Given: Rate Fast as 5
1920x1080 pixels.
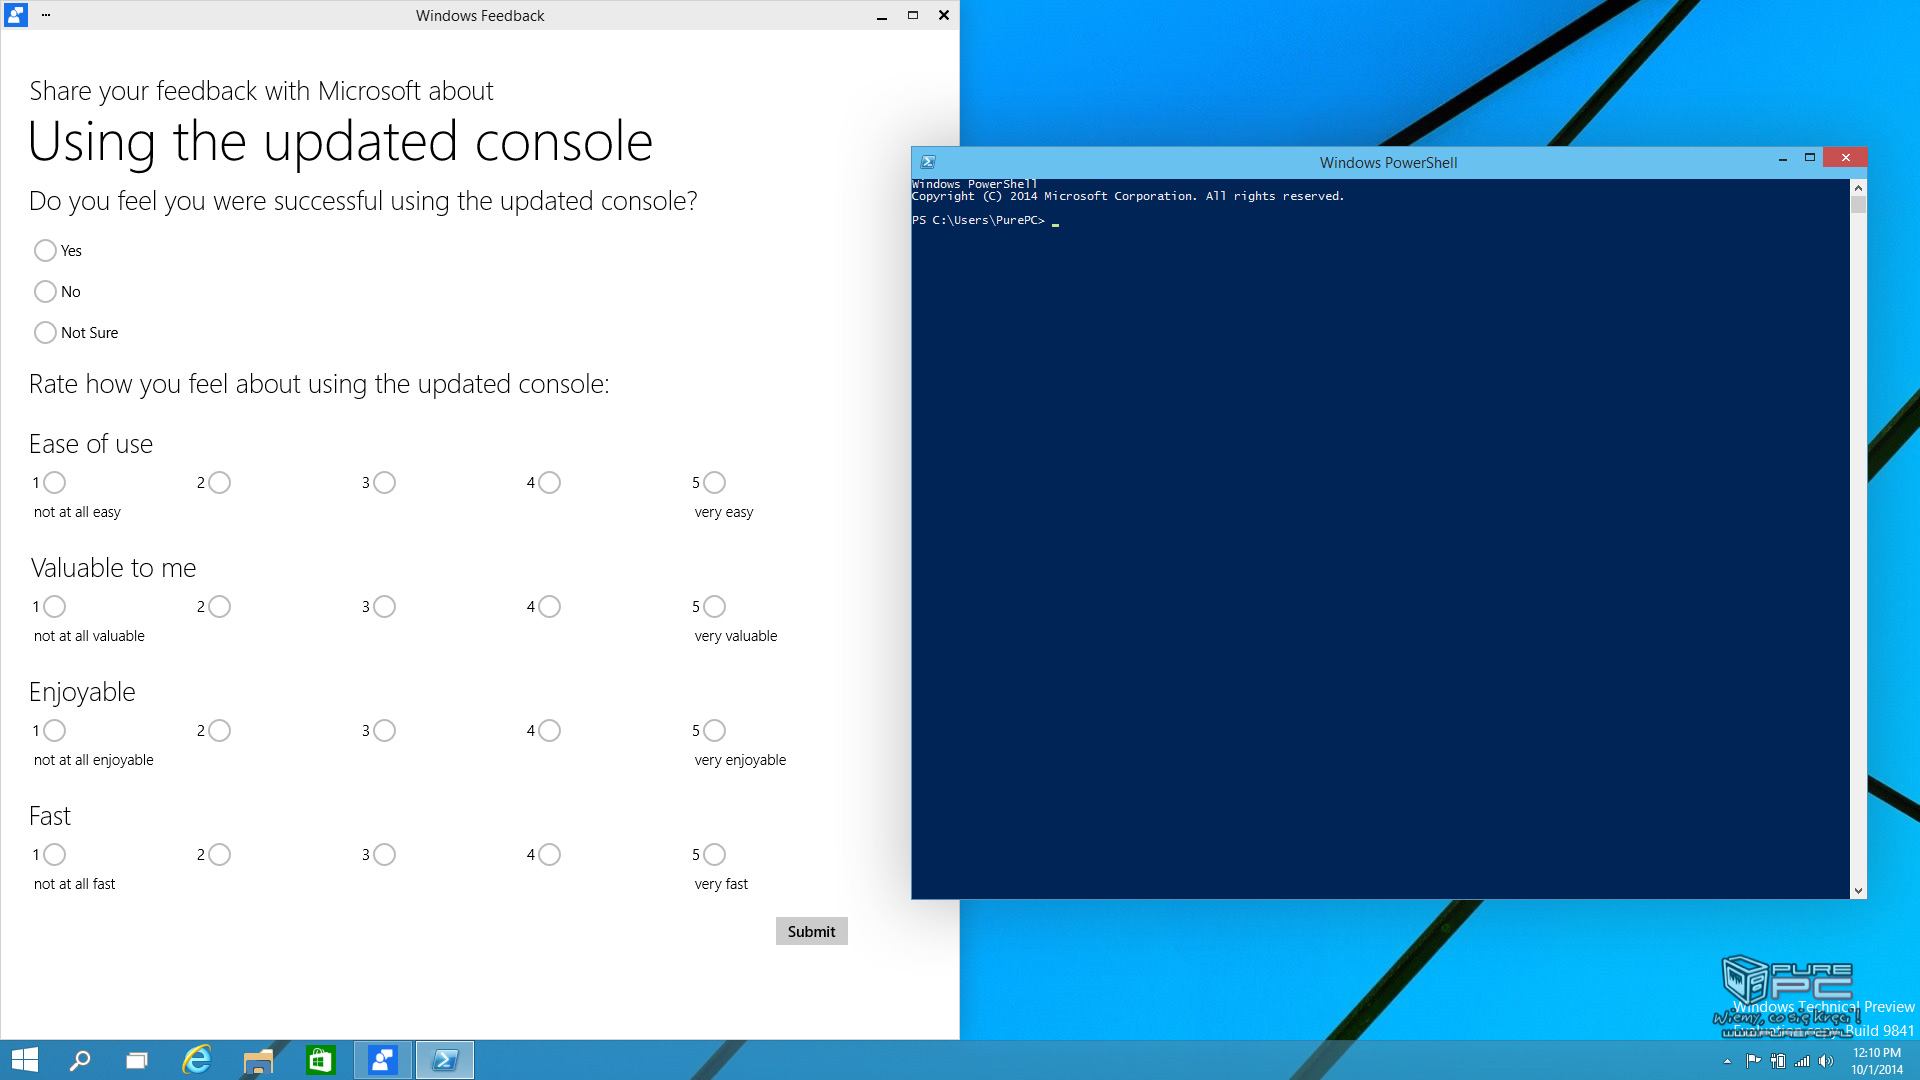Looking at the screenshot, I should 714,854.
